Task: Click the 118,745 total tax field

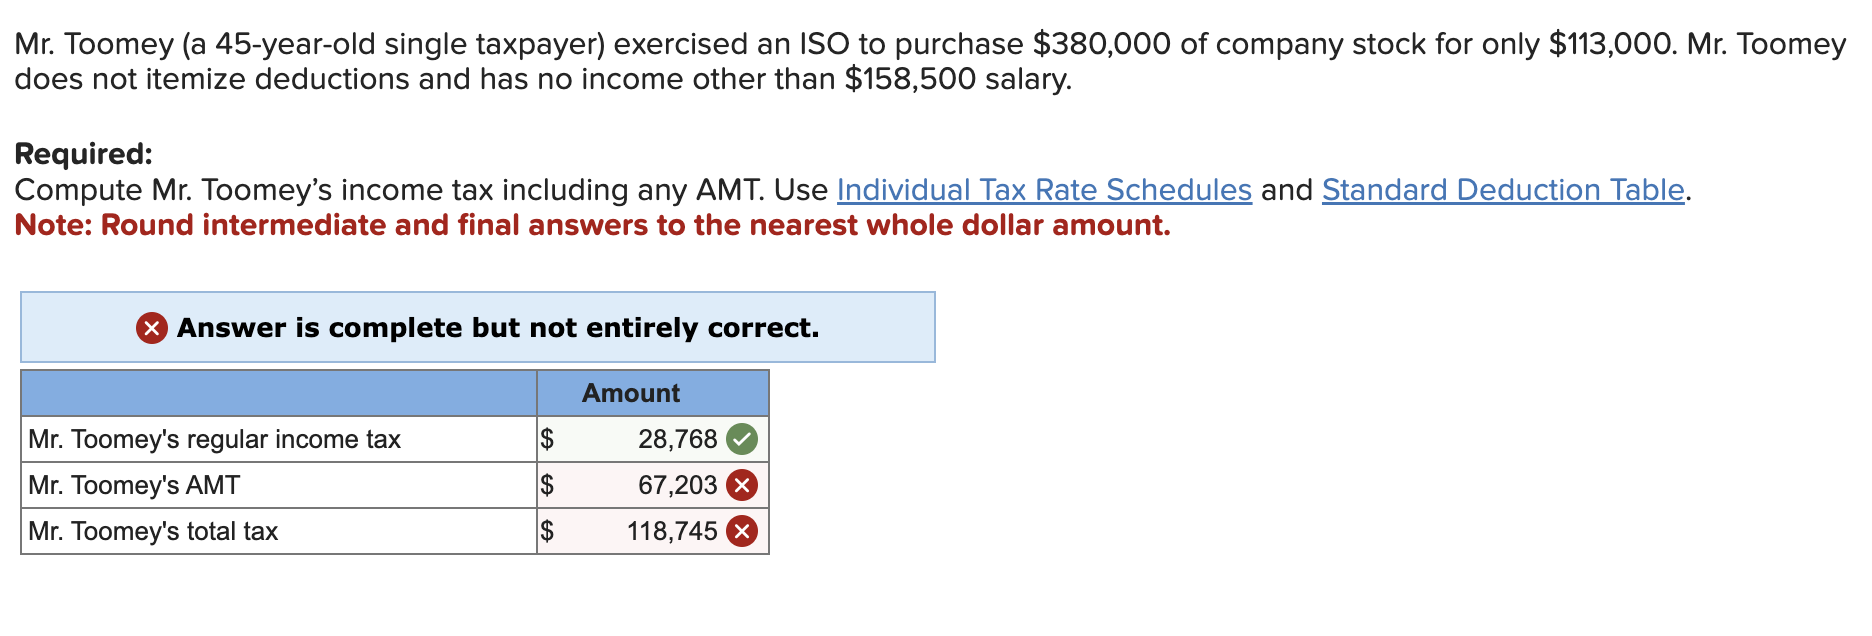Action: [672, 531]
